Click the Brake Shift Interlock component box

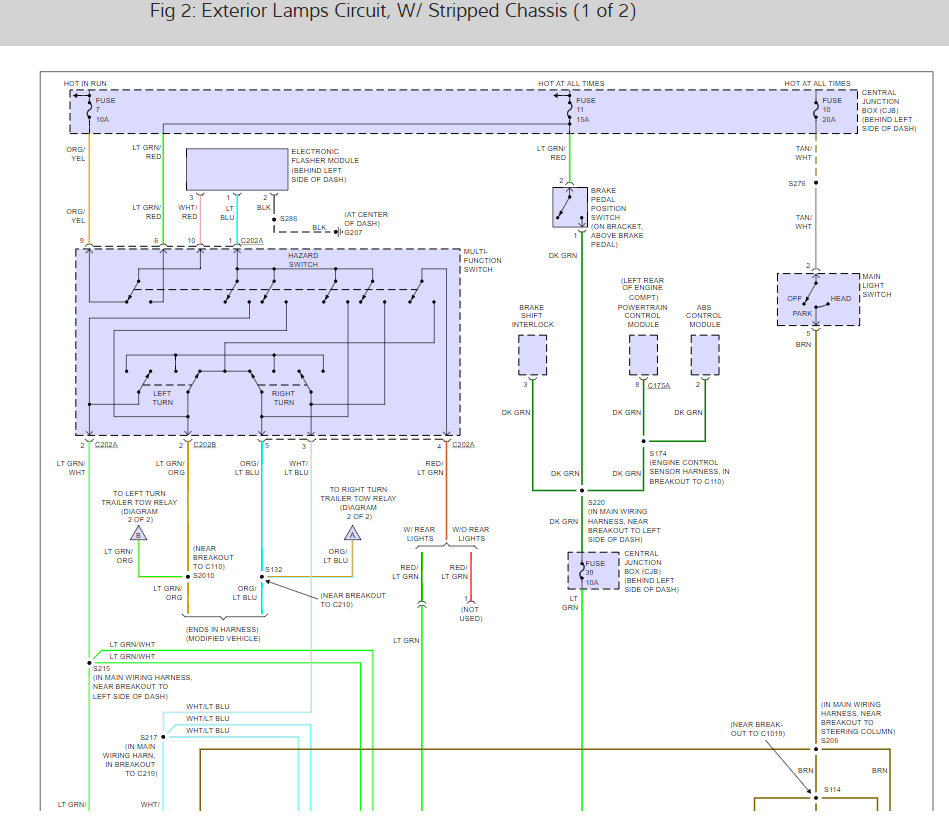point(533,355)
